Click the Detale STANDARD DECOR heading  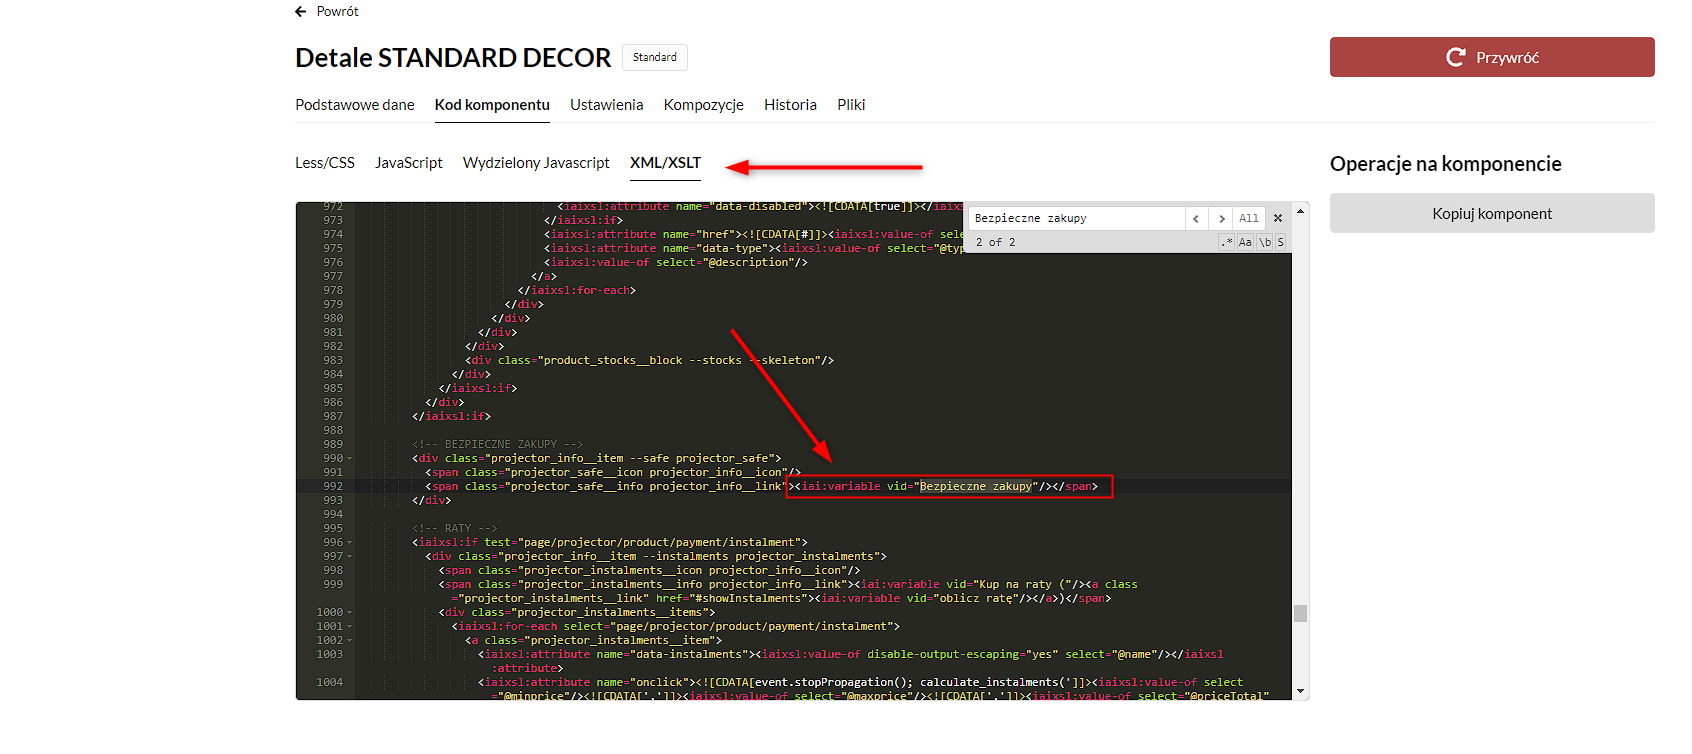coord(453,57)
